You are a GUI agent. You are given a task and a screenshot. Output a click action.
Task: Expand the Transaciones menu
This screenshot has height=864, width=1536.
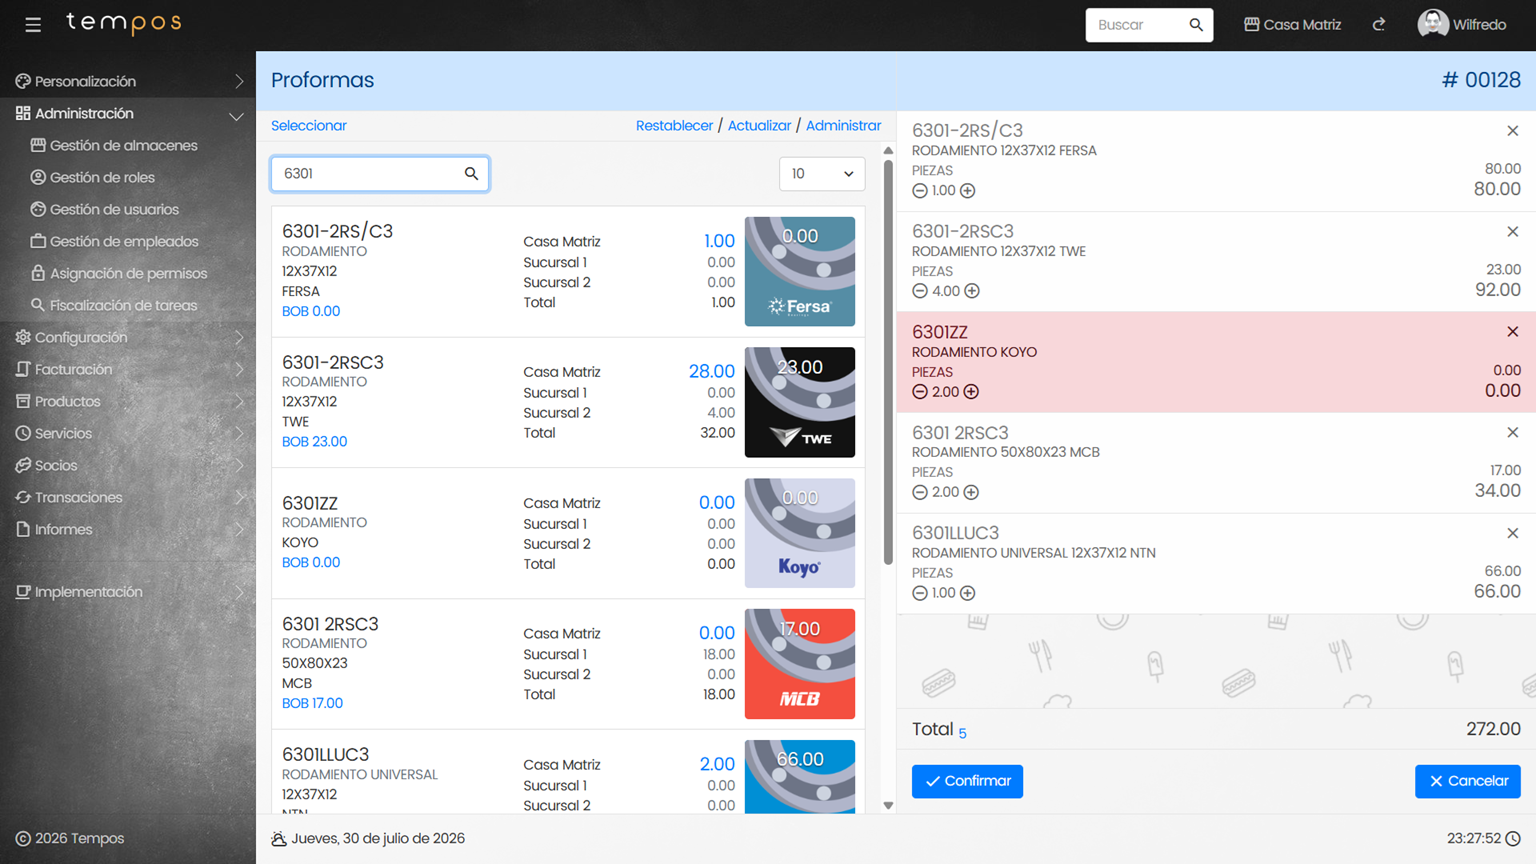(x=128, y=497)
